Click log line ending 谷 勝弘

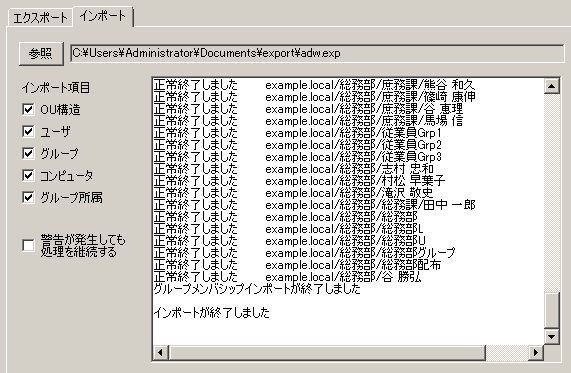click(288, 278)
